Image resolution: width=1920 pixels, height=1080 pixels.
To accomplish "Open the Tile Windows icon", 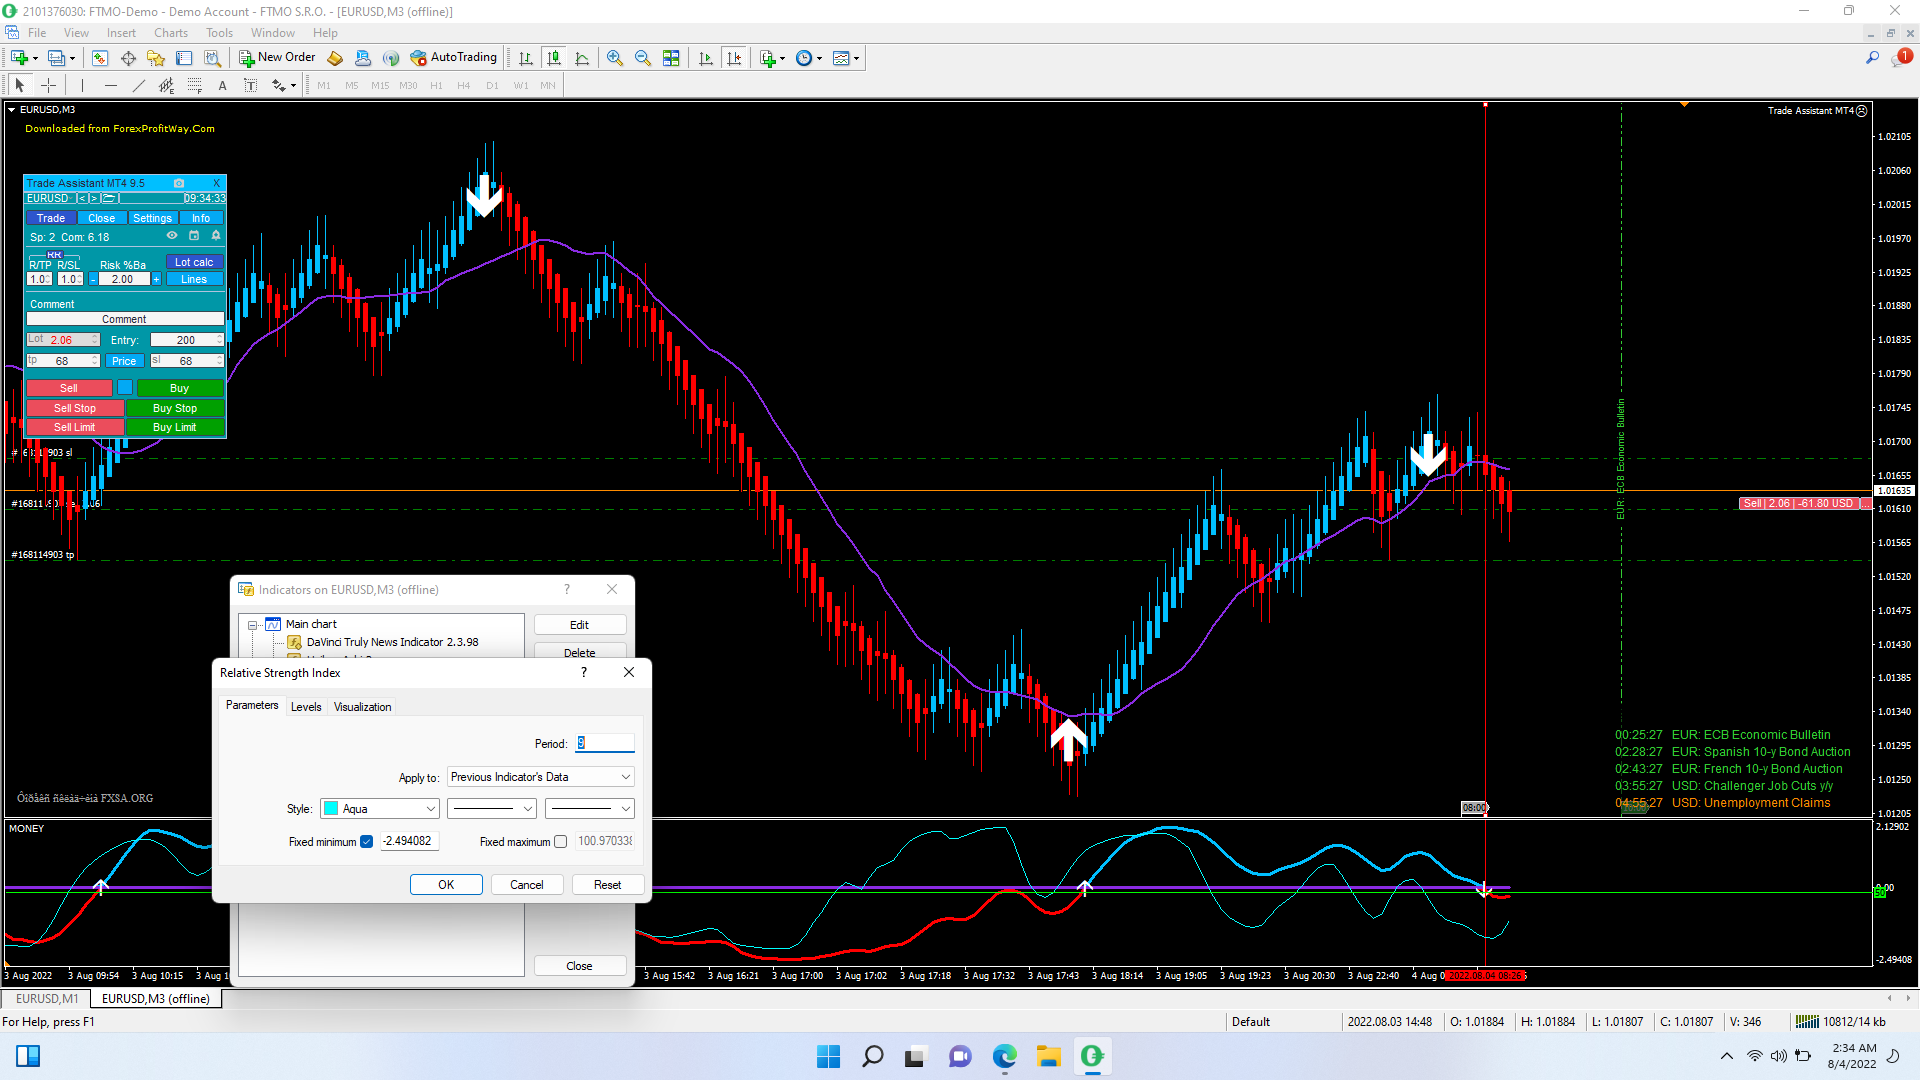I will click(x=671, y=58).
